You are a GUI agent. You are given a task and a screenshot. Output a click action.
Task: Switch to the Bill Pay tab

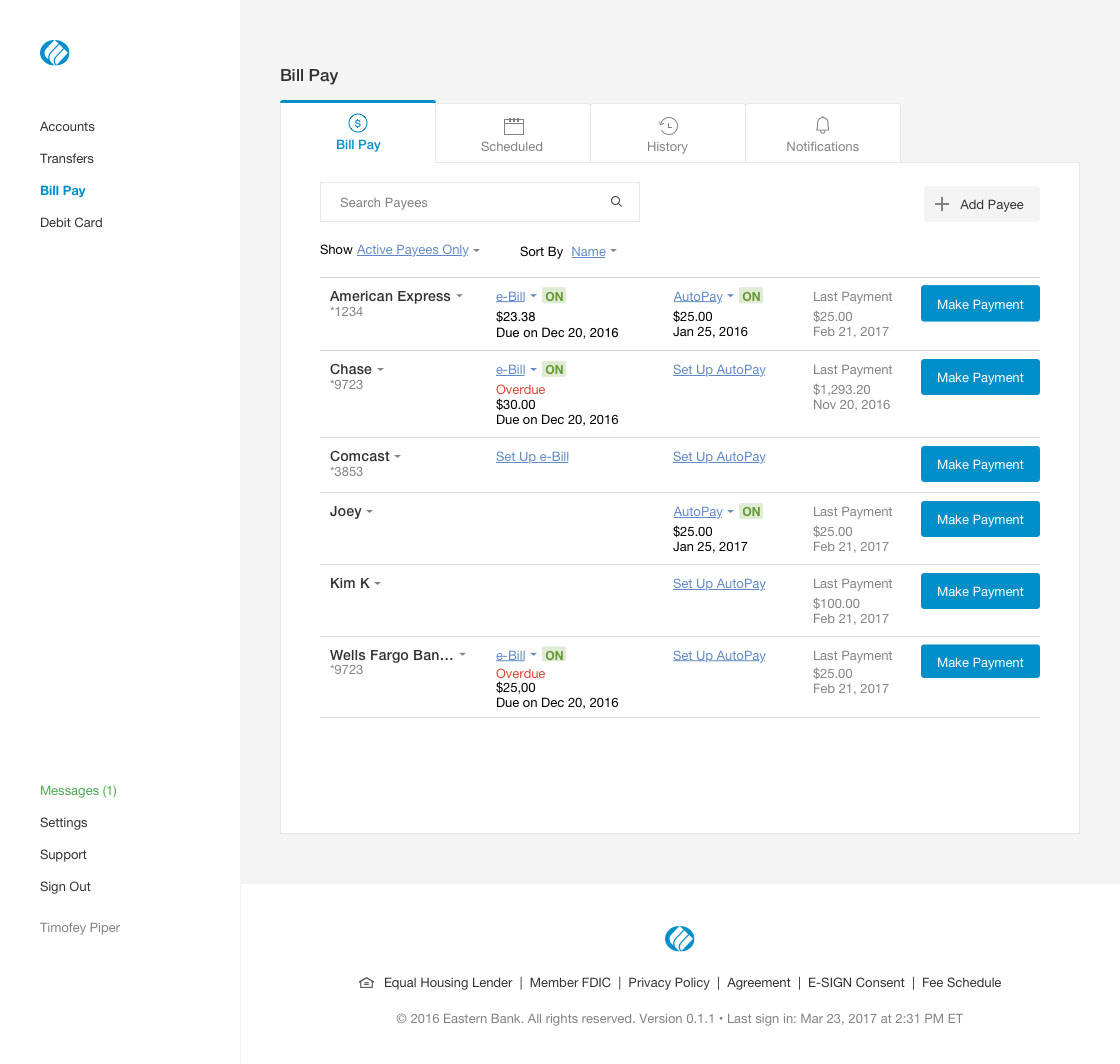point(358,133)
